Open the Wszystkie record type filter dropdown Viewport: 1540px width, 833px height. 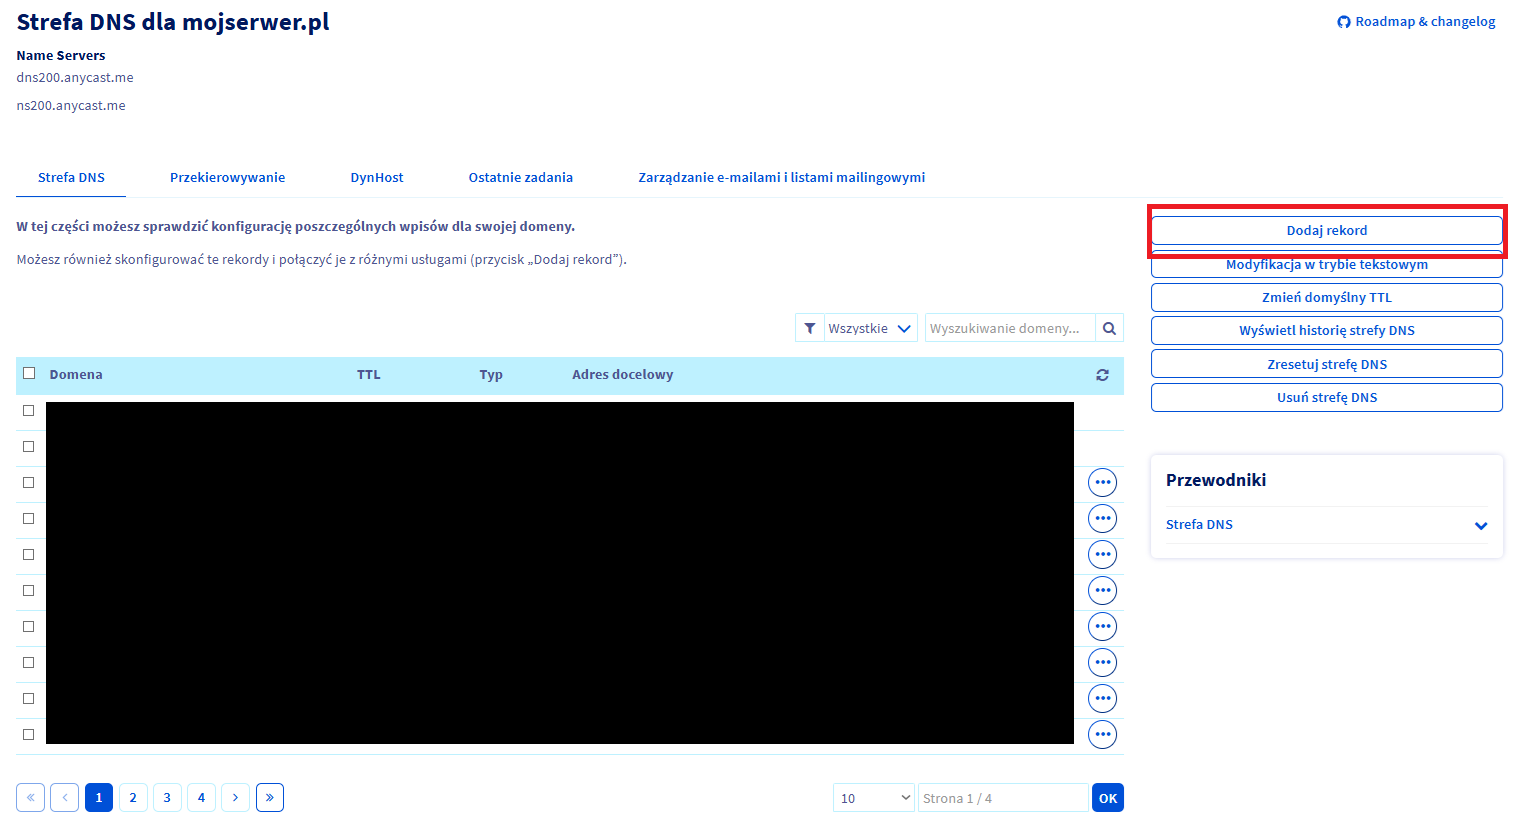point(870,328)
